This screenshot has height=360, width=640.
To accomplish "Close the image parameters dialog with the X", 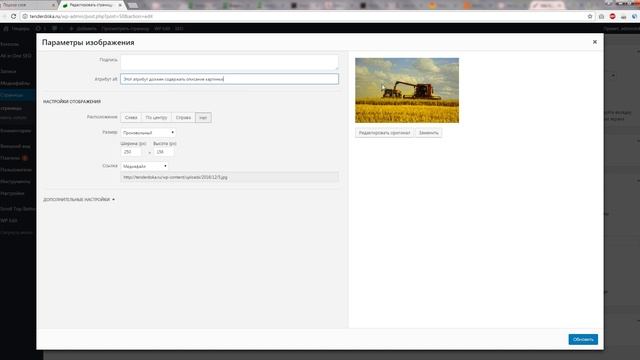I will point(595,42).
